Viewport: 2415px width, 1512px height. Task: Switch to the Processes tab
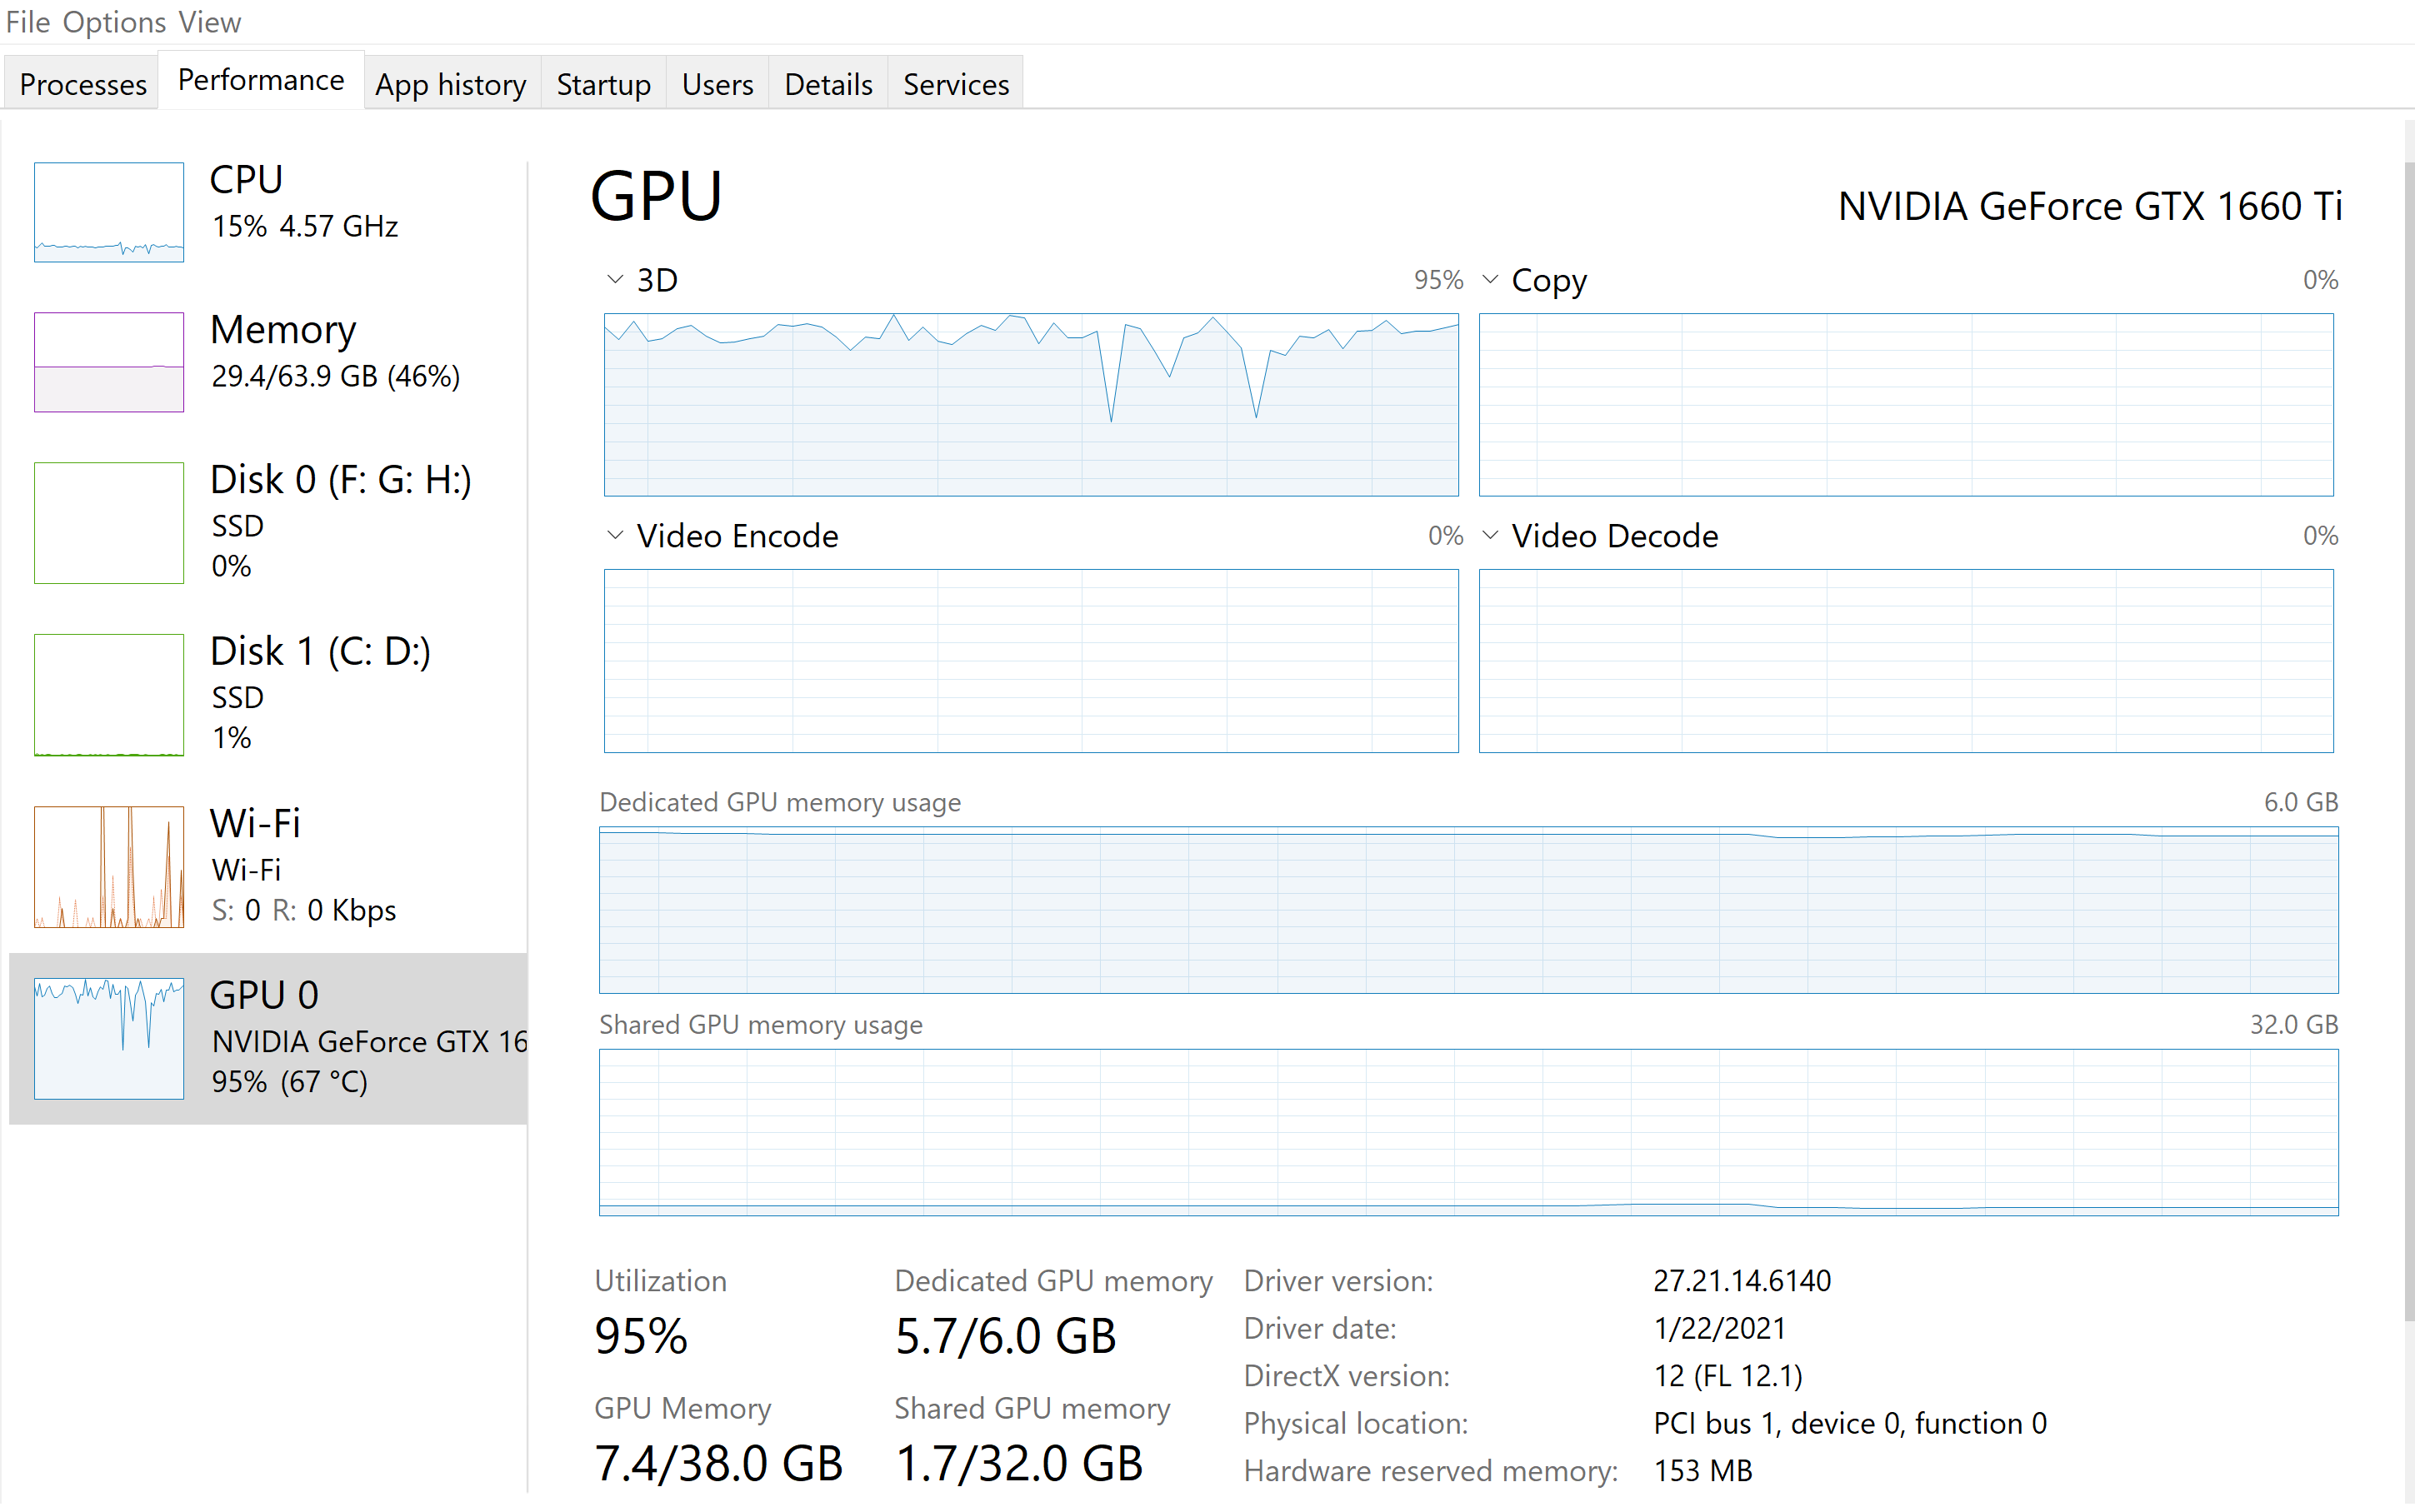click(83, 84)
